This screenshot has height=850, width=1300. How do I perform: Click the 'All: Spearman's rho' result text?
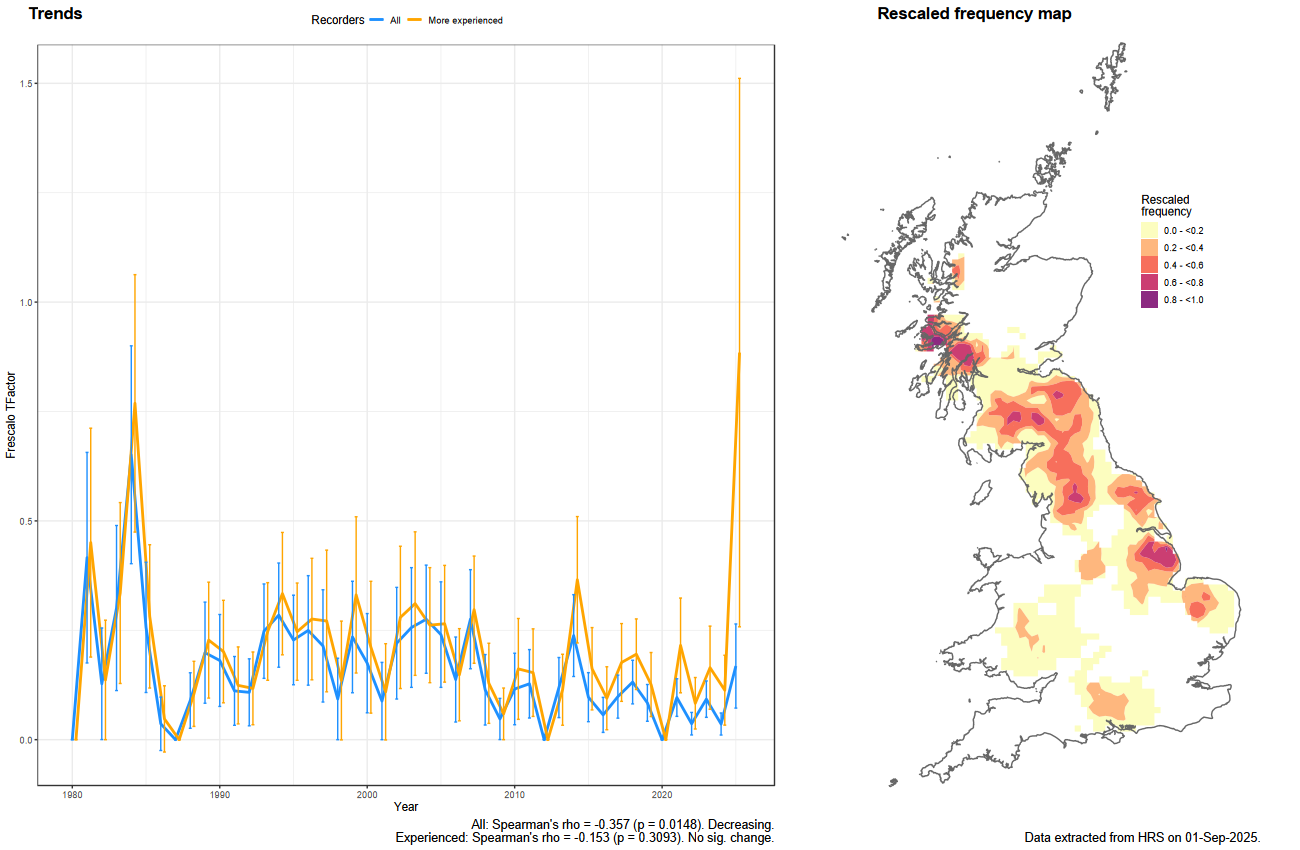pyautogui.click(x=622, y=824)
